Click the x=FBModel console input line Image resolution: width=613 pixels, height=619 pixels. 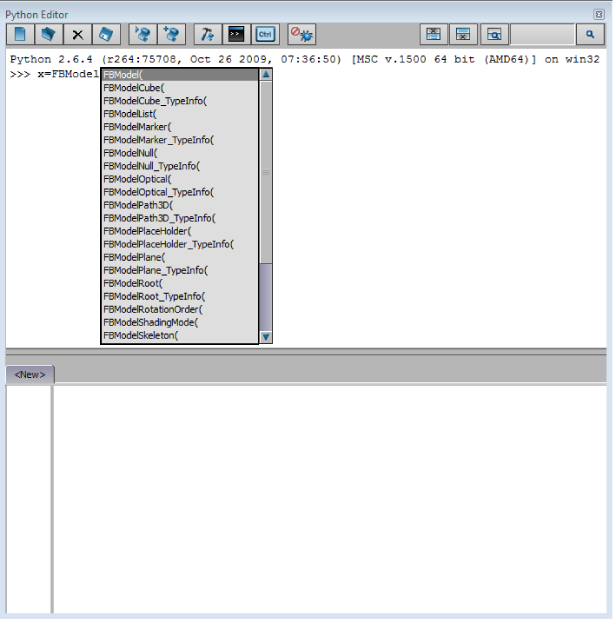pyautogui.click(x=54, y=74)
